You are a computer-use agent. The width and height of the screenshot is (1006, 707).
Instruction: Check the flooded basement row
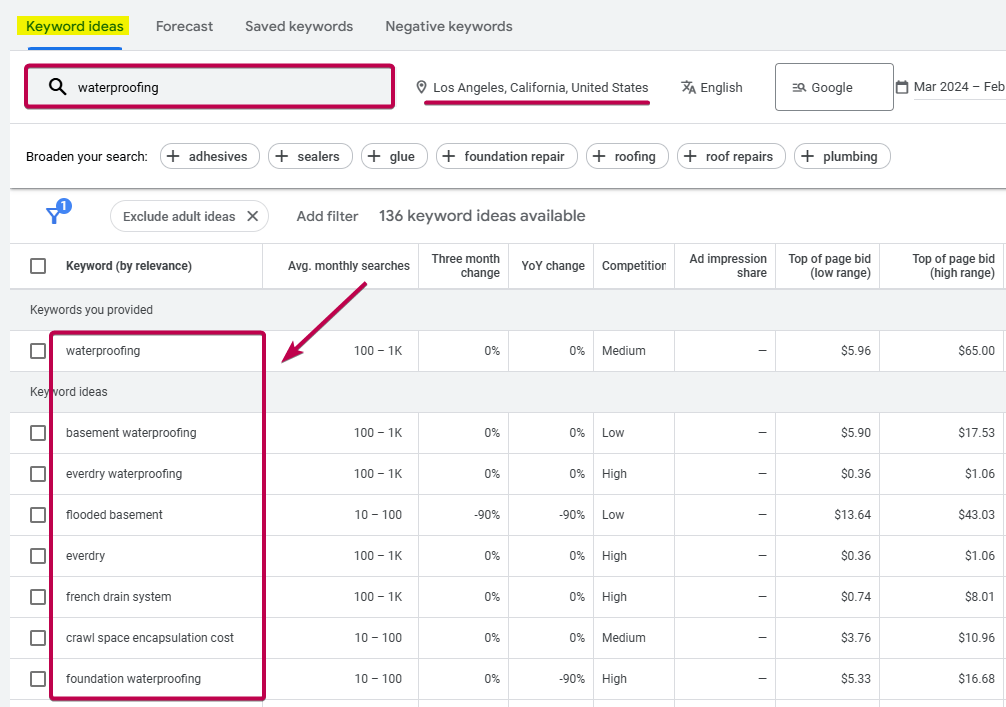point(38,515)
